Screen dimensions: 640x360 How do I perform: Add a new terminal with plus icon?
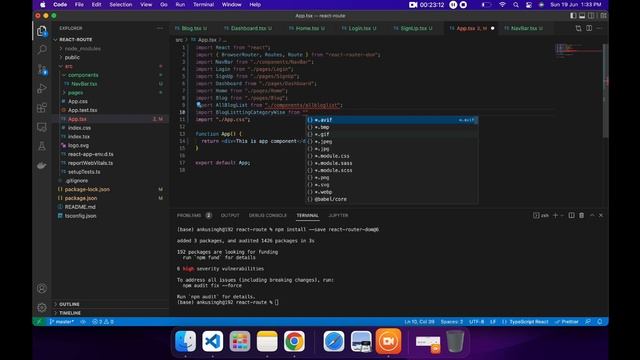click(x=555, y=215)
